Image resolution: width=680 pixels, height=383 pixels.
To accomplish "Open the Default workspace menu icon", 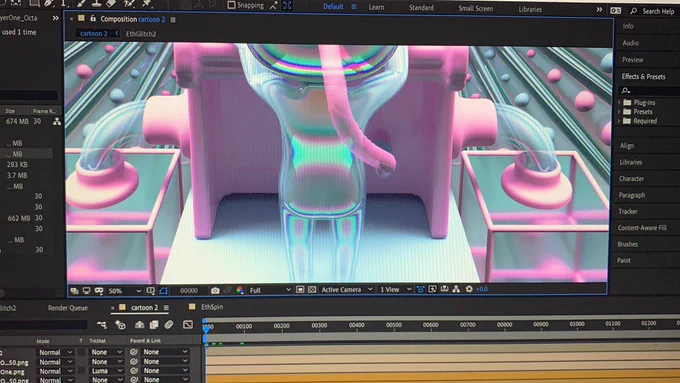I will click(x=354, y=7).
